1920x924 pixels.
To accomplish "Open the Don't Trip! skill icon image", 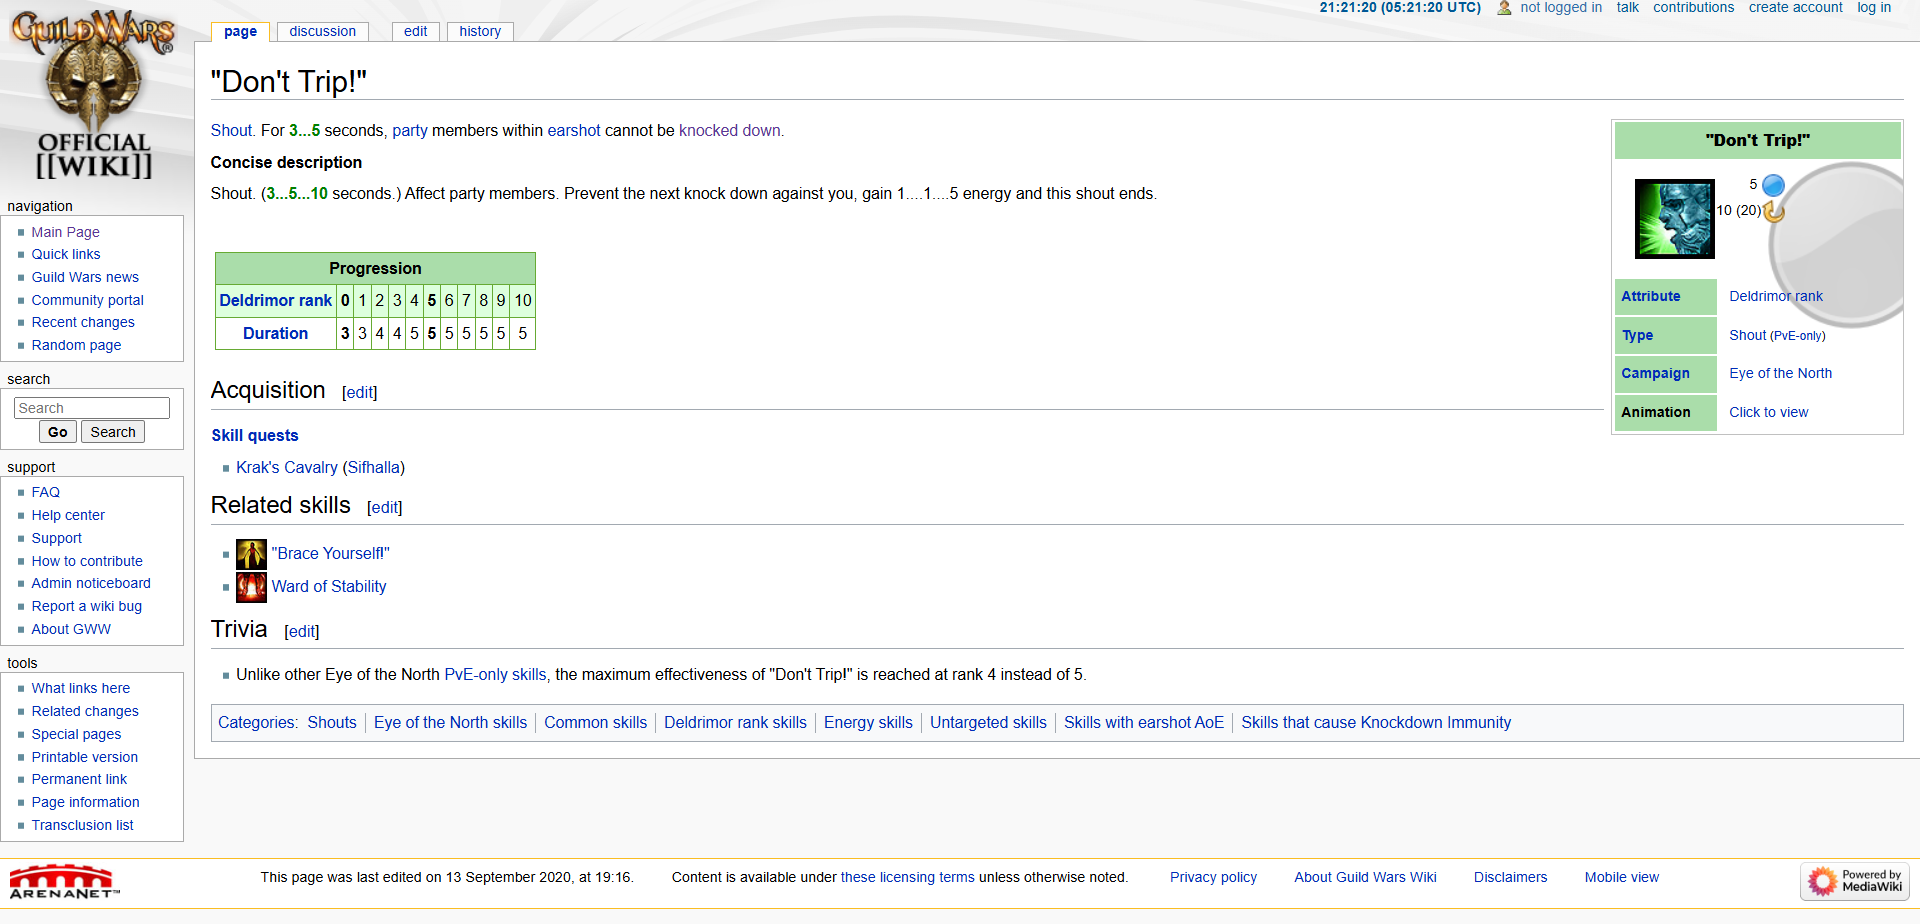I will pyautogui.click(x=1674, y=219).
